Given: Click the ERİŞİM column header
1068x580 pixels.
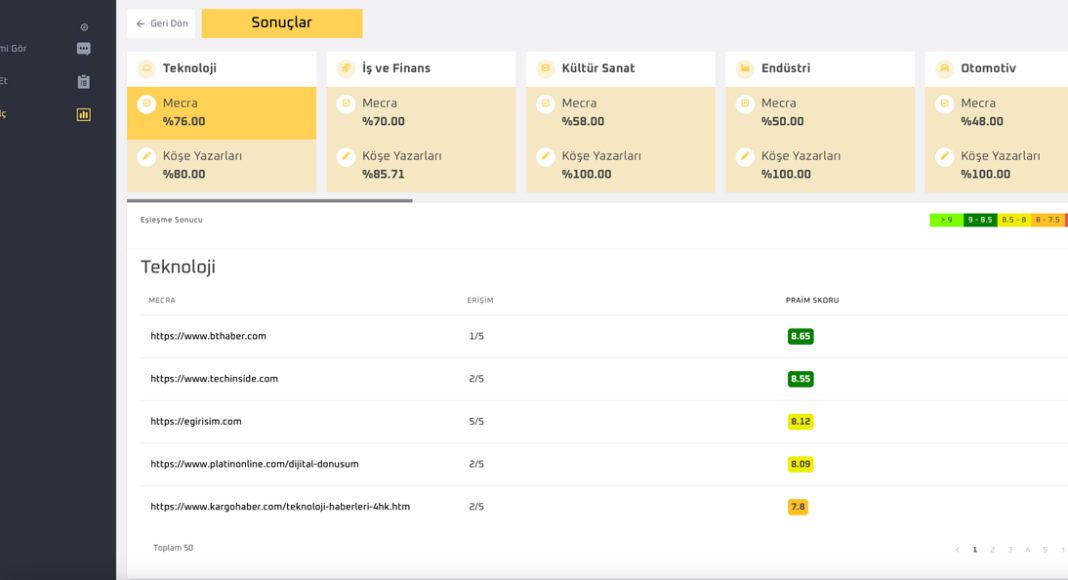Looking at the screenshot, I should coord(480,300).
